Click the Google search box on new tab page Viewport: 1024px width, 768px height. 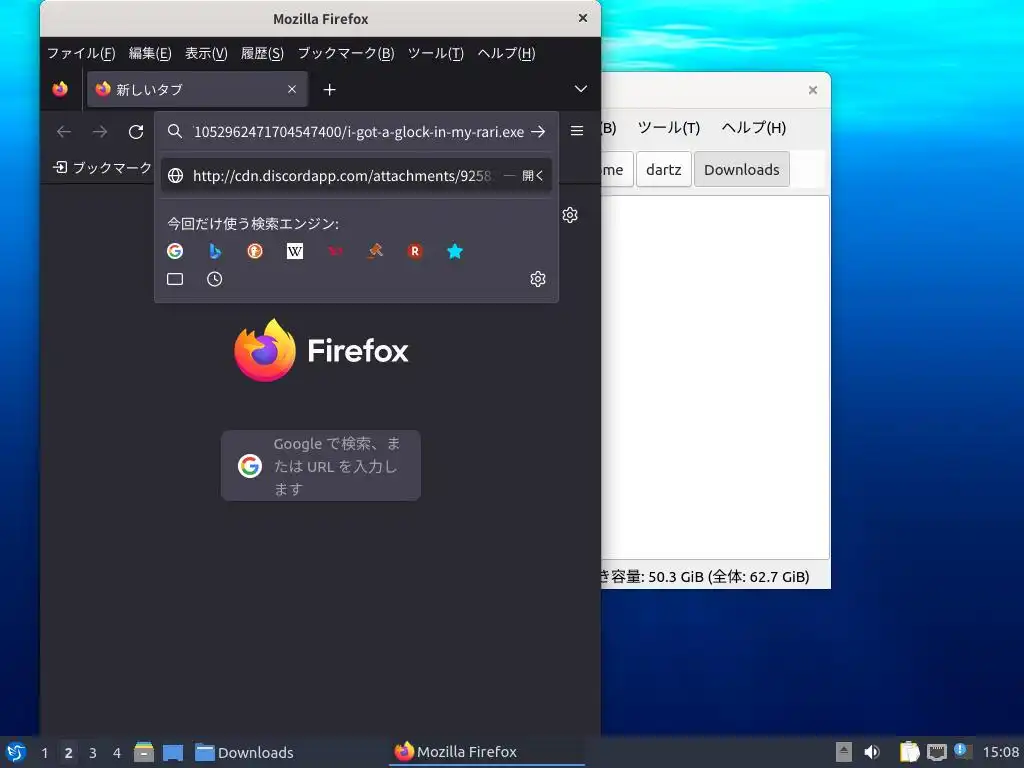[x=321, y=466]
